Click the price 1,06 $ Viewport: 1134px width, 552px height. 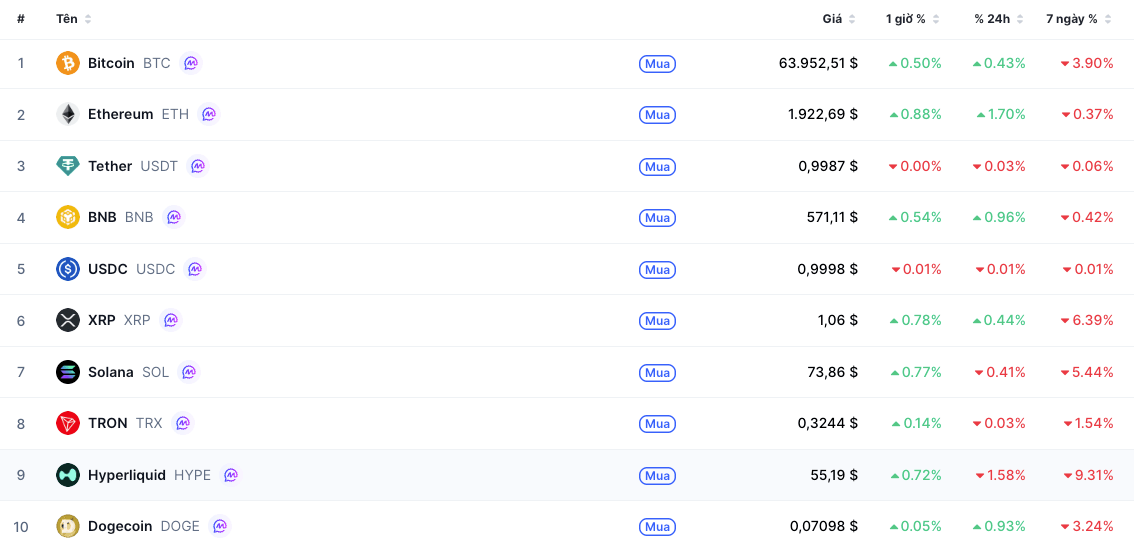pyautogui.click(x=839, y=320)
